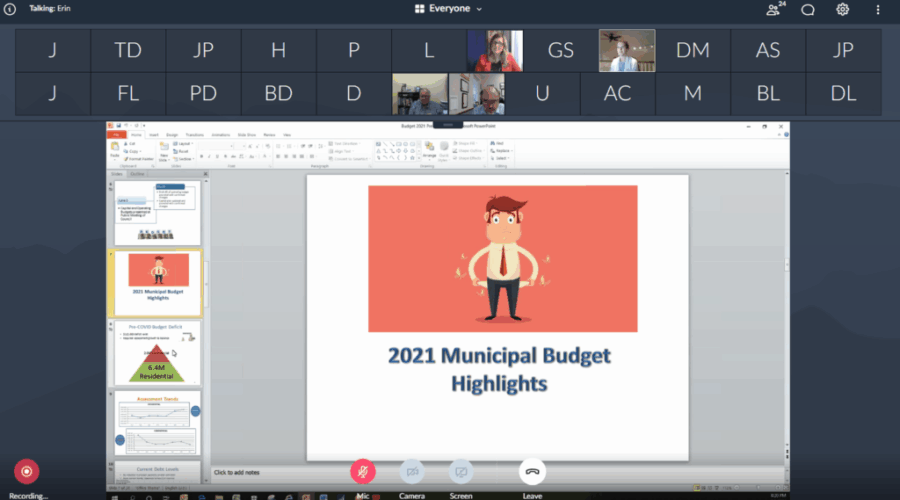
Task: Select the GS participant tile
Action: [560, 50]
